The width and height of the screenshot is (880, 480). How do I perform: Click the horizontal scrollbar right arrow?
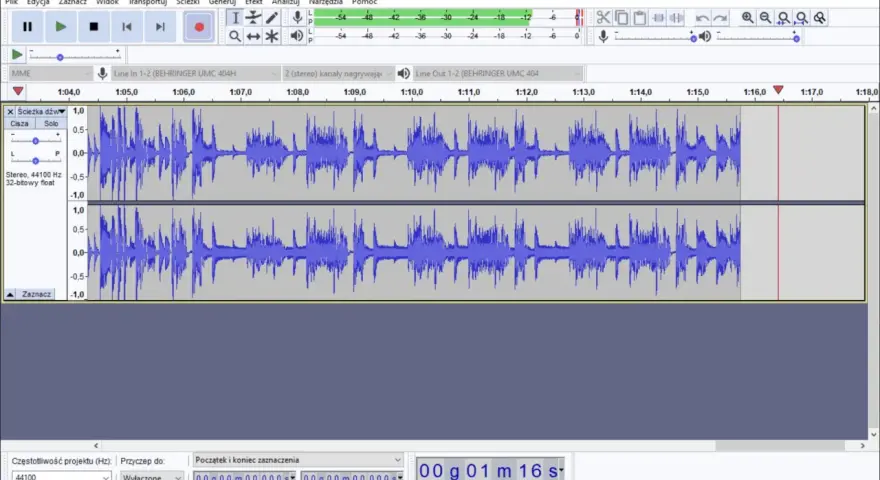[x=863, y=445]
